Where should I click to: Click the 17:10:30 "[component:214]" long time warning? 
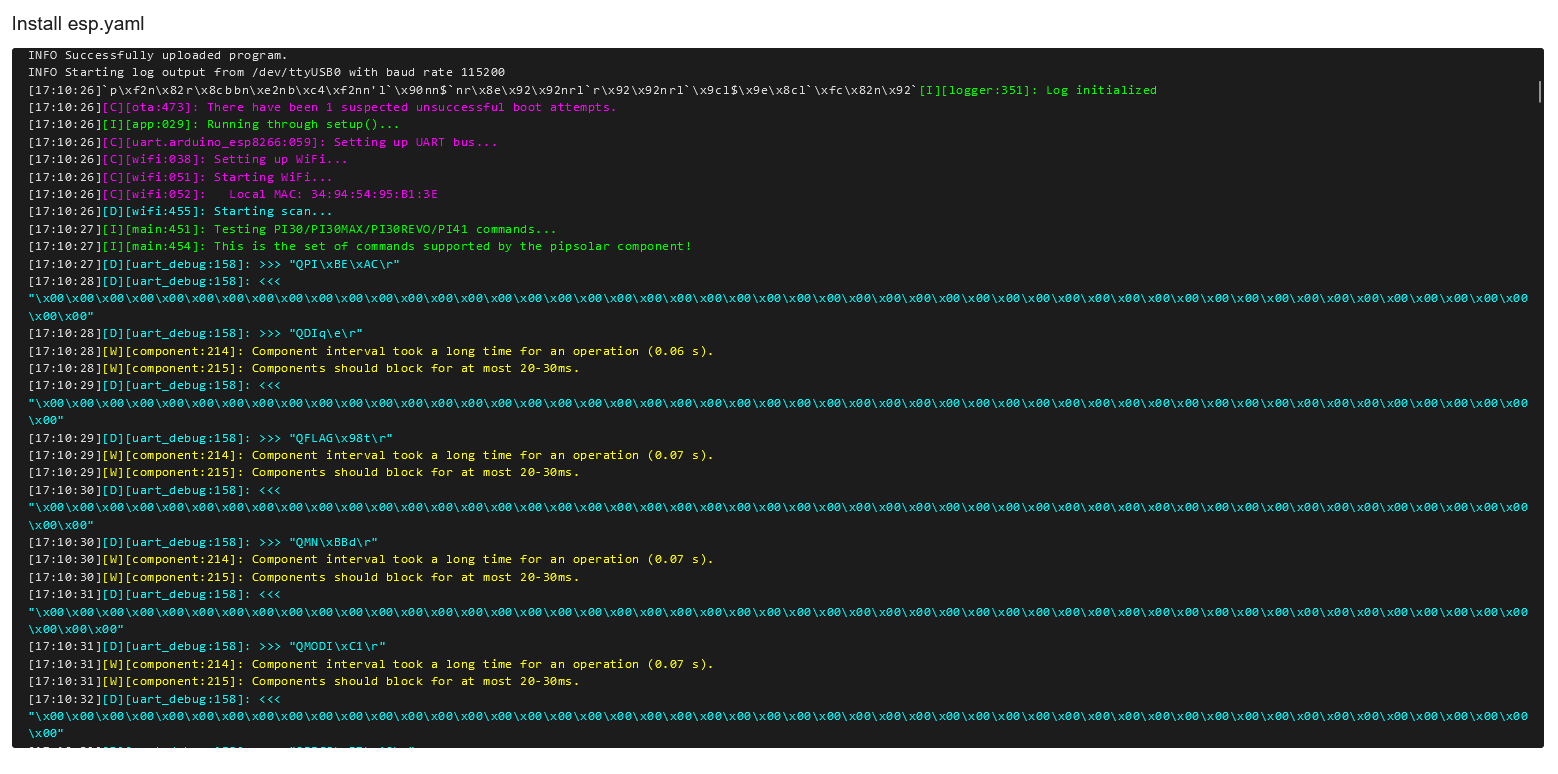tap(370, 559)
